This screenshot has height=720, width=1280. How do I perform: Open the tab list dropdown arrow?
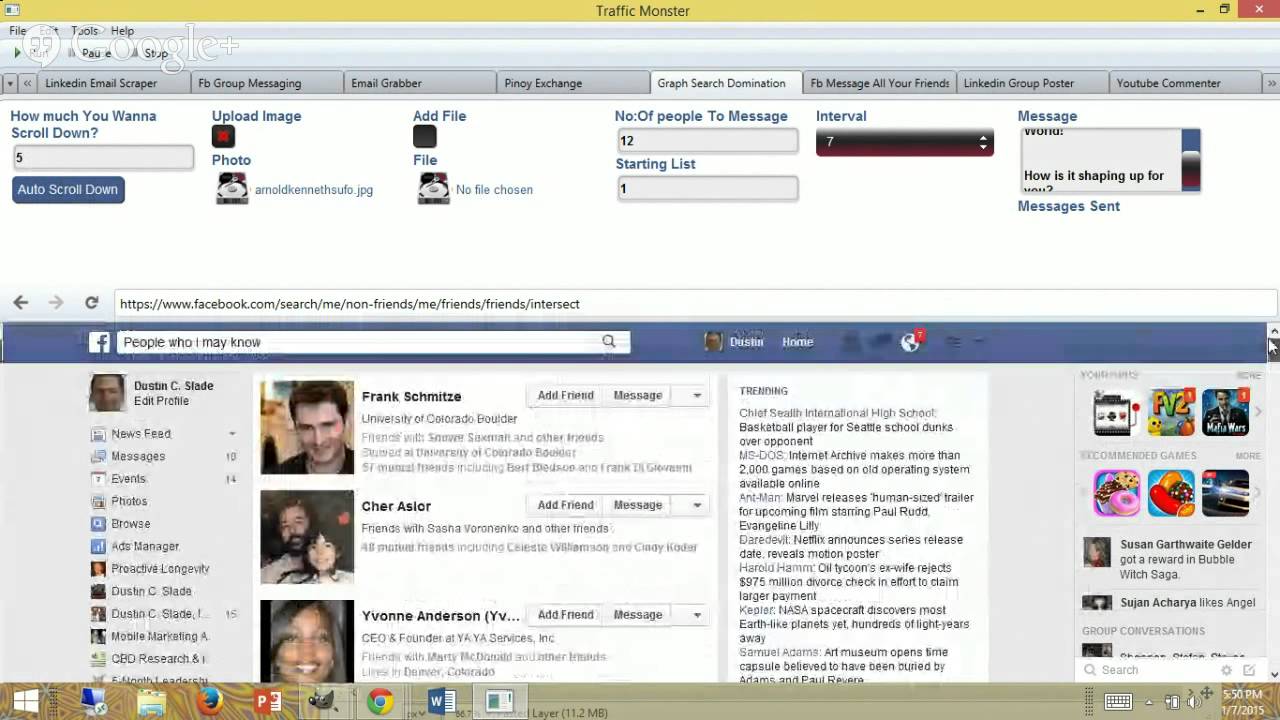(x=9, y=83)
